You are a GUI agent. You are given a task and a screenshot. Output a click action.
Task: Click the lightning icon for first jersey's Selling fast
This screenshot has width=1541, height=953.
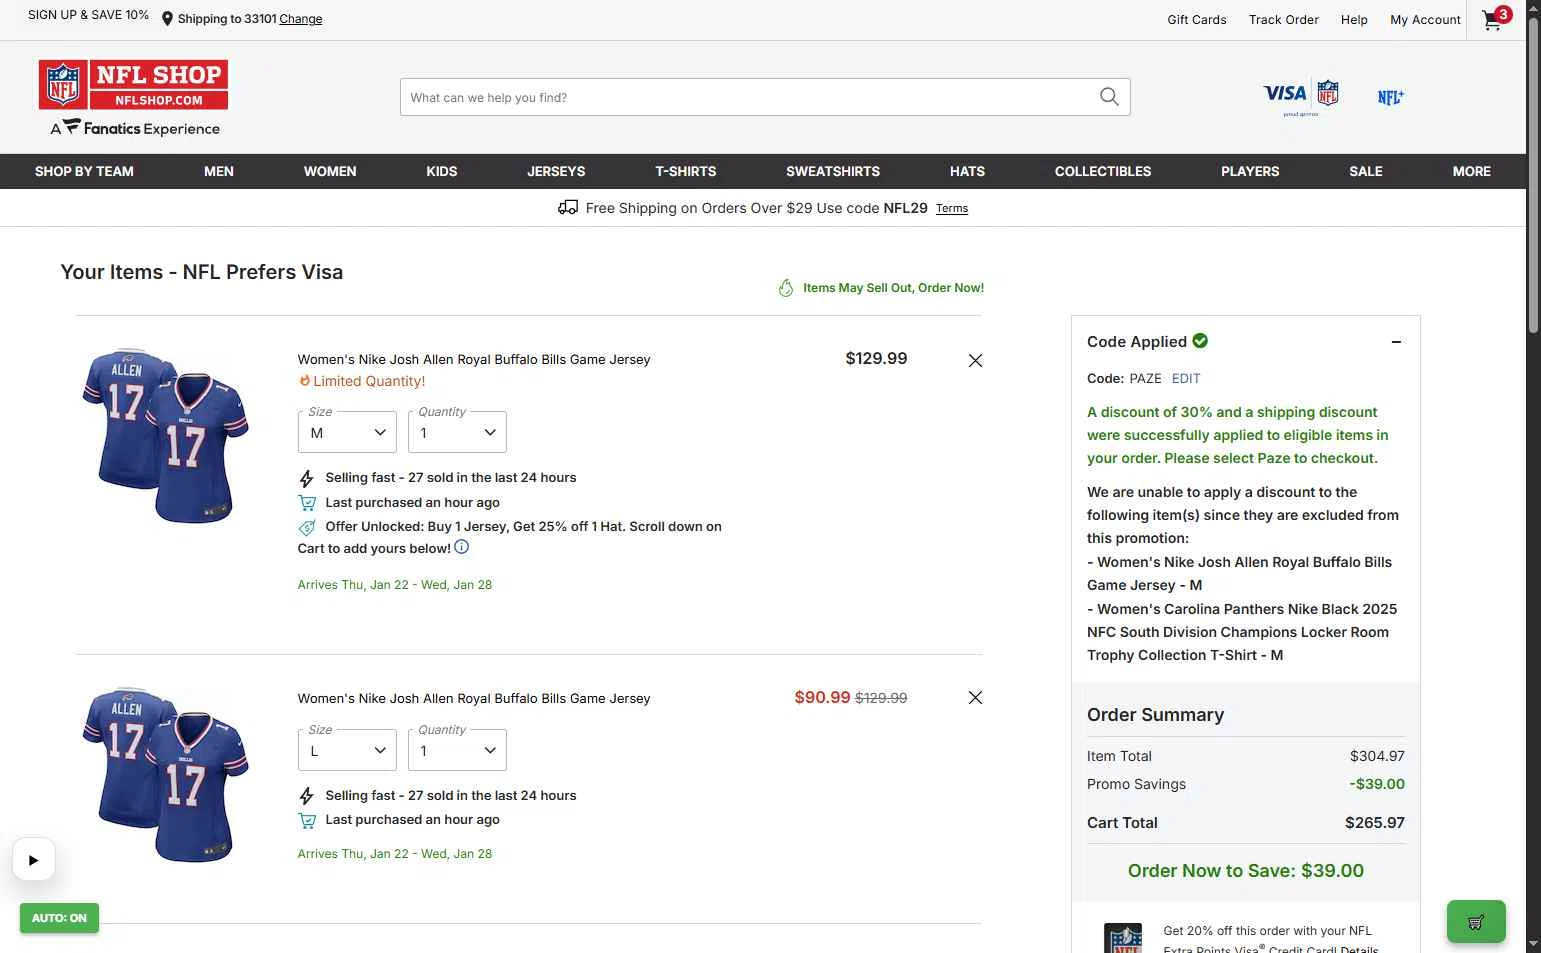point(307,478)
